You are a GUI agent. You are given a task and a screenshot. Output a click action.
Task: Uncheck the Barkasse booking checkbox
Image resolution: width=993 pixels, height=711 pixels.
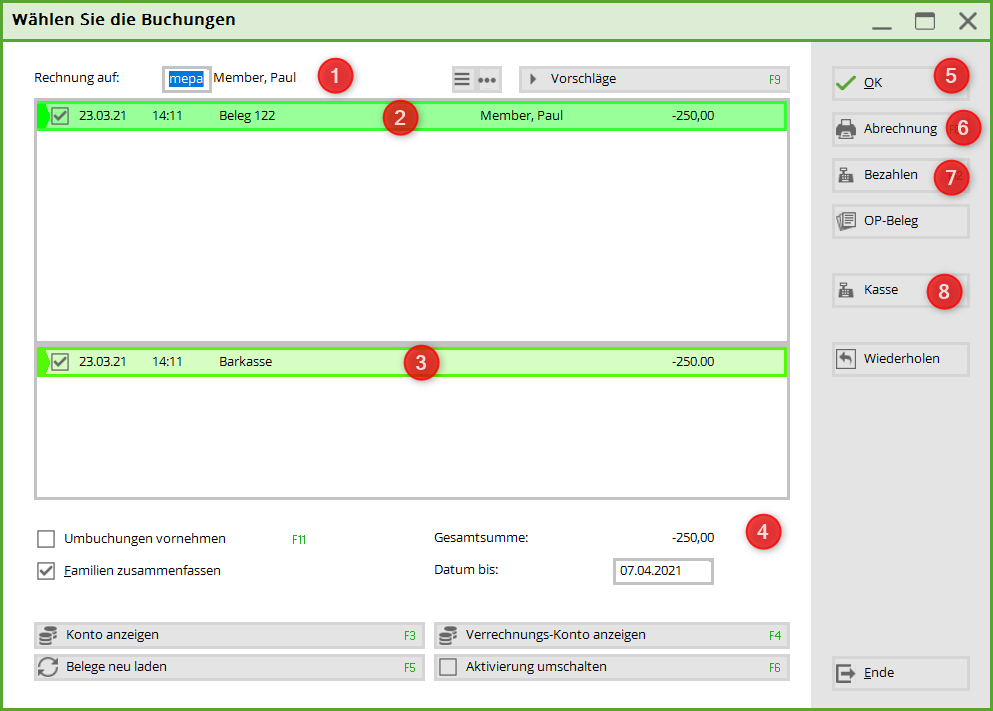(x=60, y=362)
